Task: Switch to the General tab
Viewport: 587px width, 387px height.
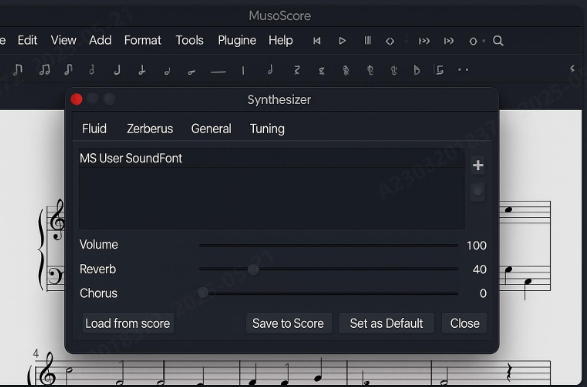Action: pos(211,128)
